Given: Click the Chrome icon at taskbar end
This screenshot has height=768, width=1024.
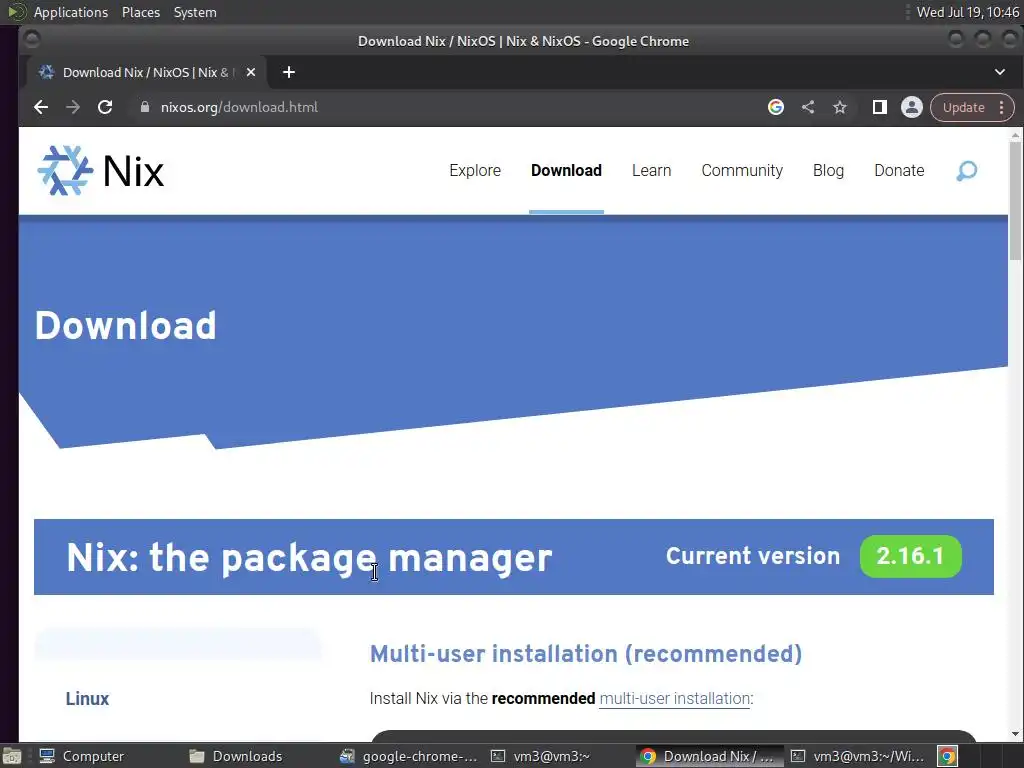Looking at the screenshot, I should [948, 756].
